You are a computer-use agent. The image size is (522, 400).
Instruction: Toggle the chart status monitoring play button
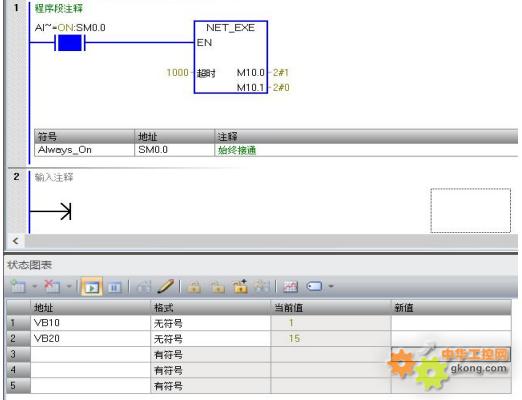[x=92, y=287]
